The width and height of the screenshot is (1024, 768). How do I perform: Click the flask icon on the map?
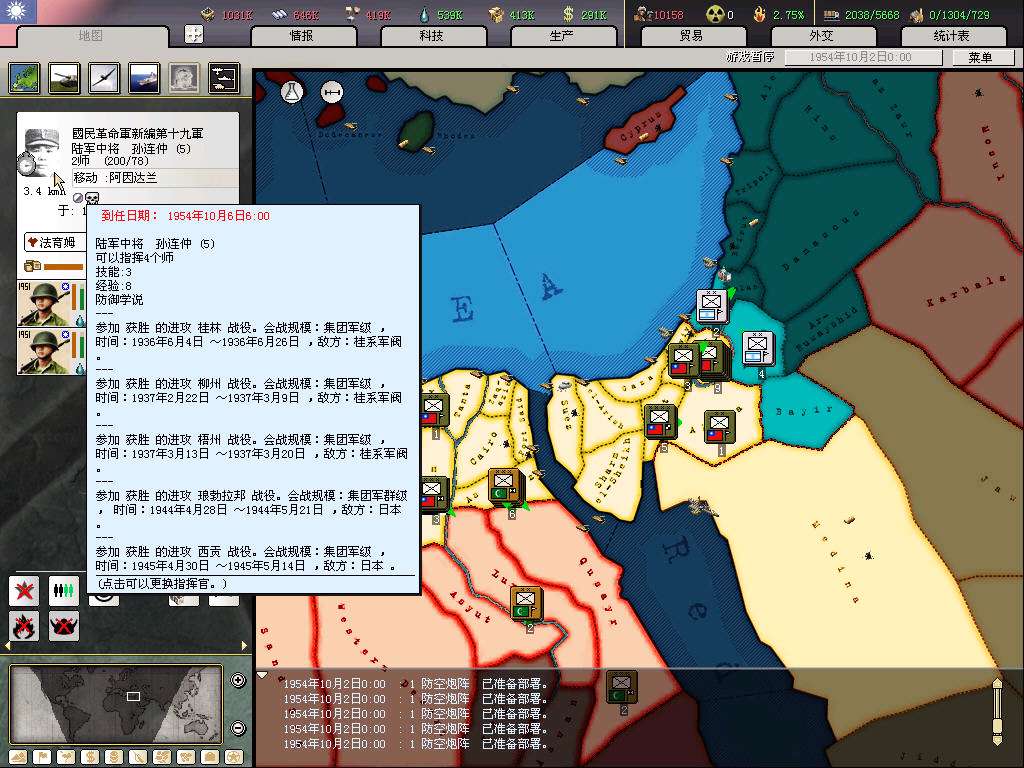291,92
